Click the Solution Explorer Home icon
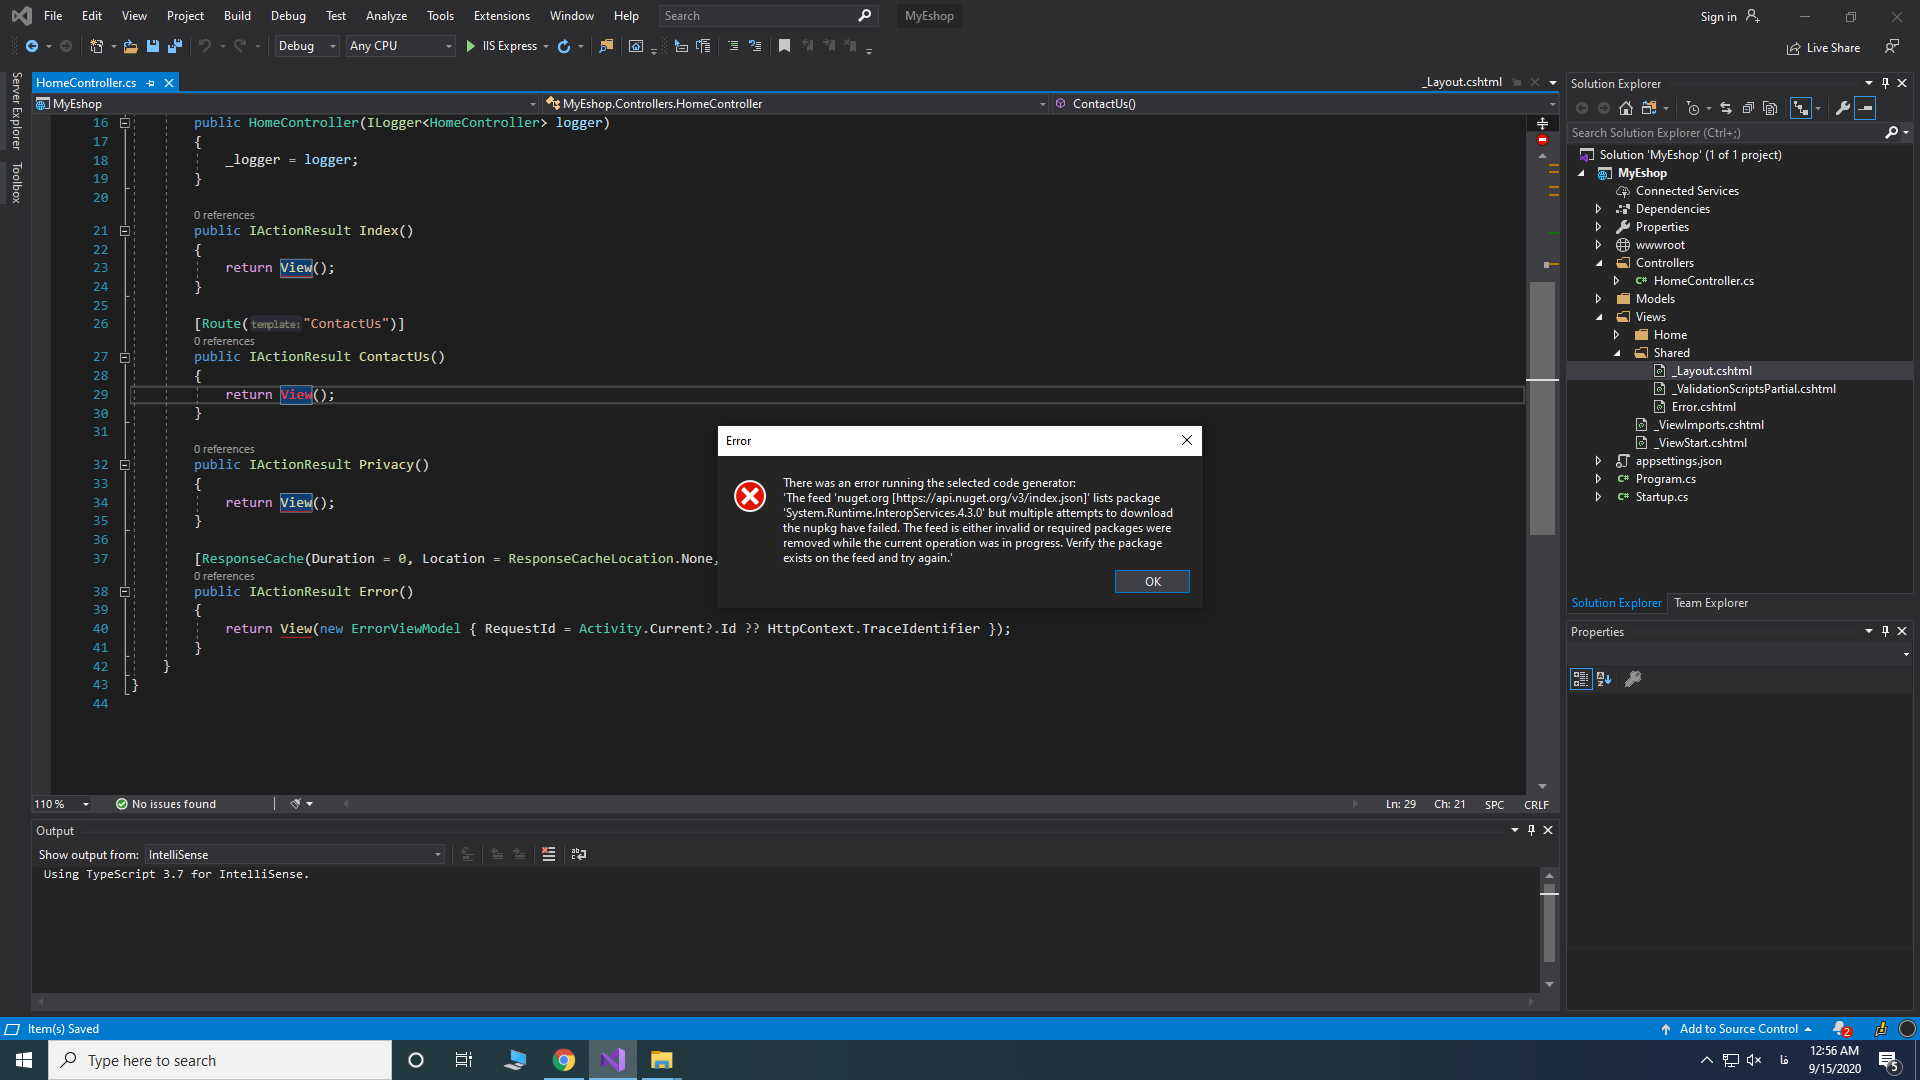Viewport: 1920px width, 1080px height. pos(1626,108)
